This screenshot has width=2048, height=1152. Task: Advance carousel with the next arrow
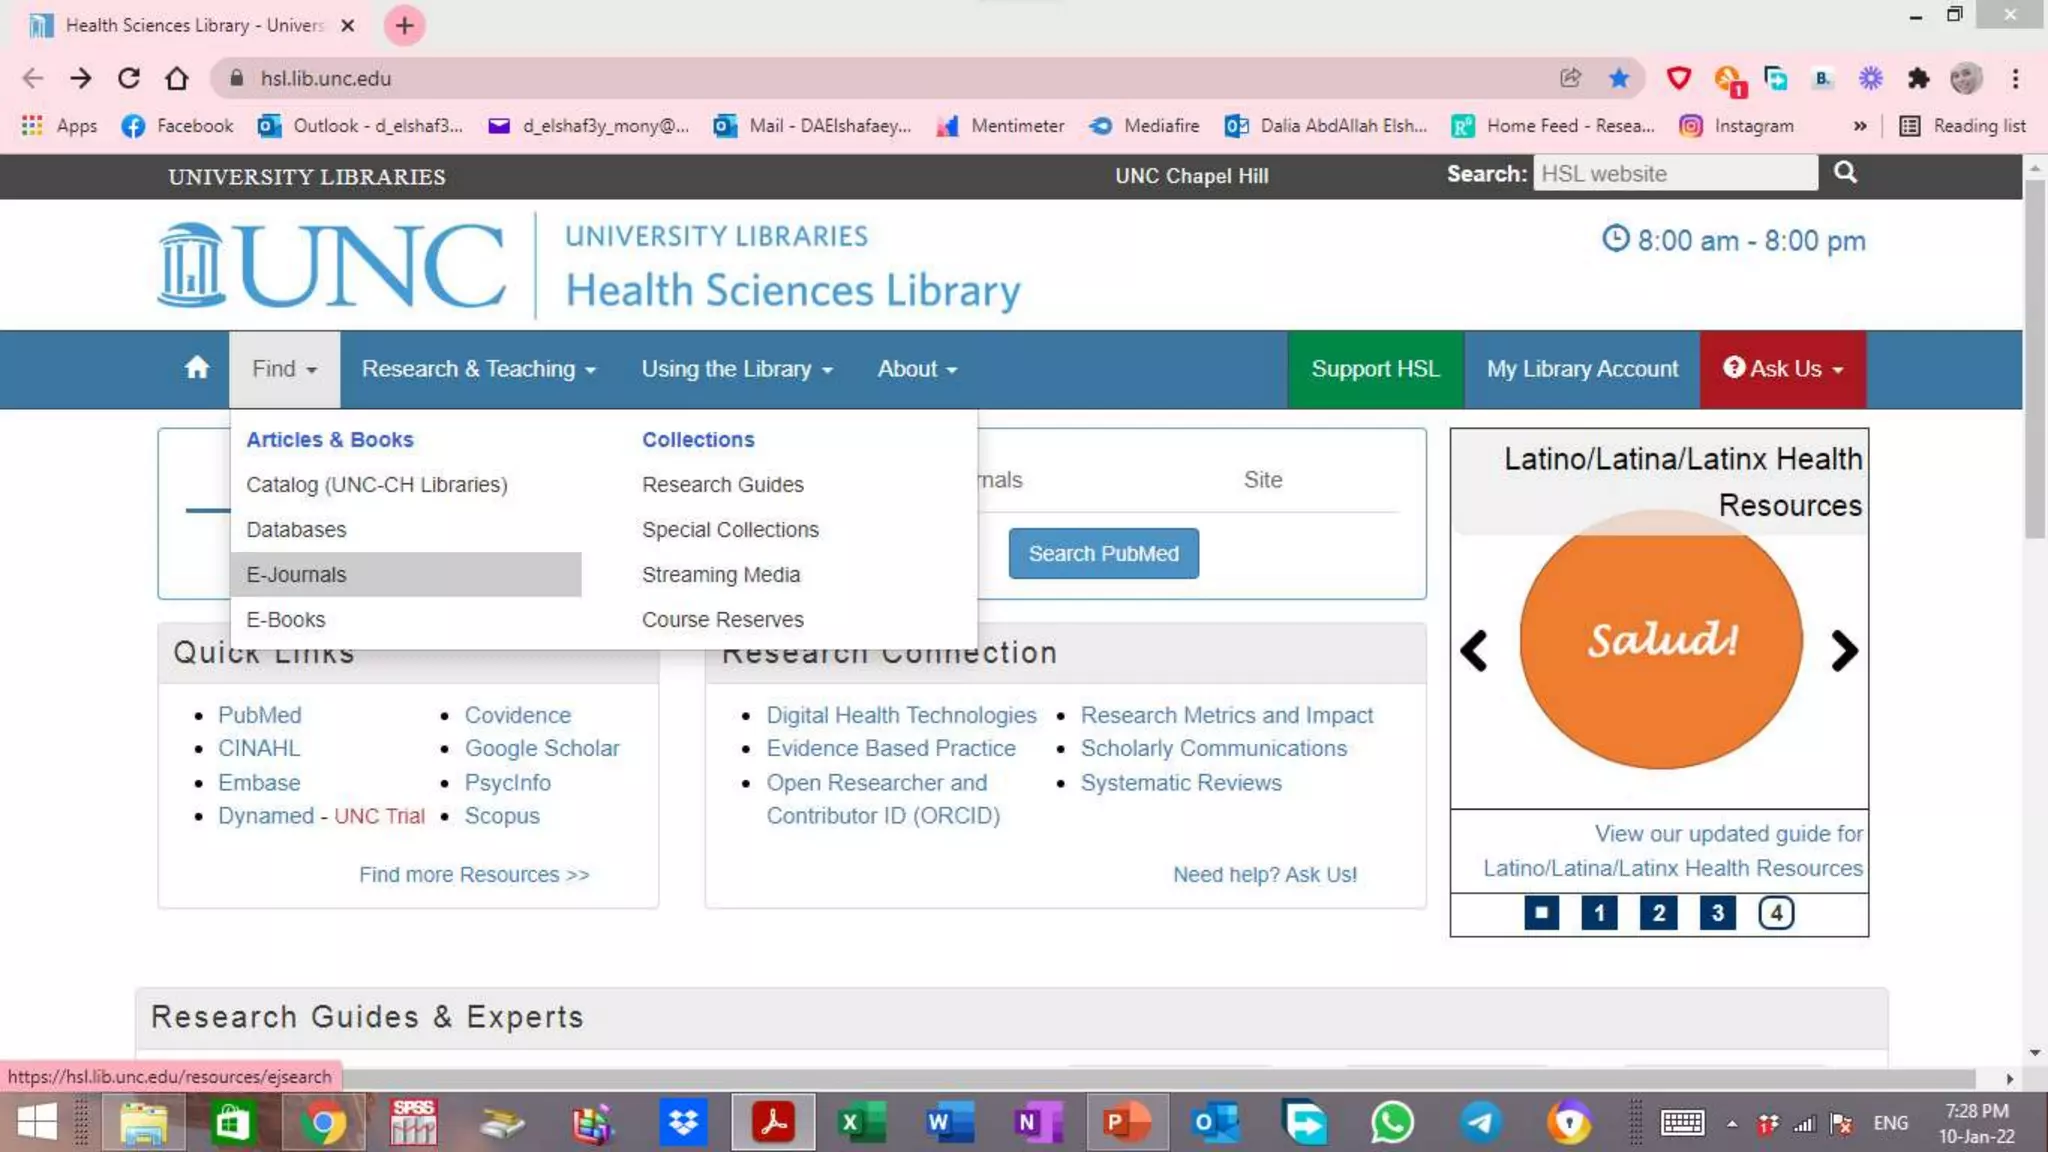tap(1843, 651)
